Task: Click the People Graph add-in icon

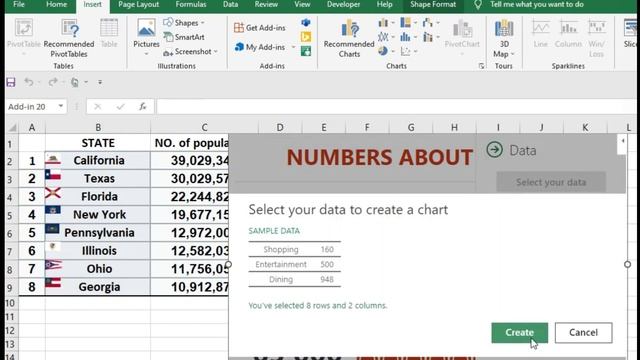Action: [x=306, y=51]
